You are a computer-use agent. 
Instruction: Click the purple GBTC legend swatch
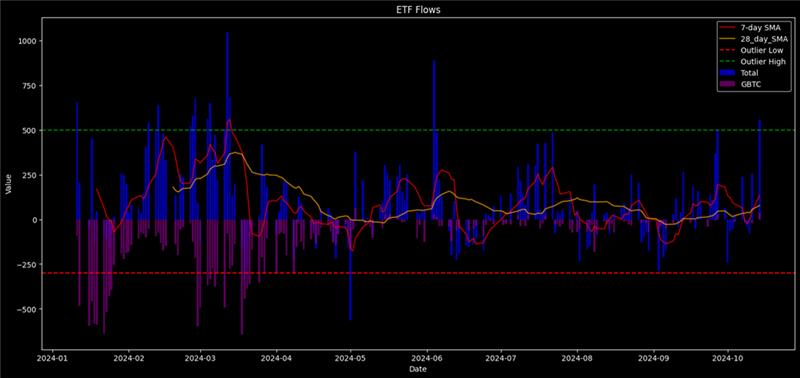[x=728, y=84]
